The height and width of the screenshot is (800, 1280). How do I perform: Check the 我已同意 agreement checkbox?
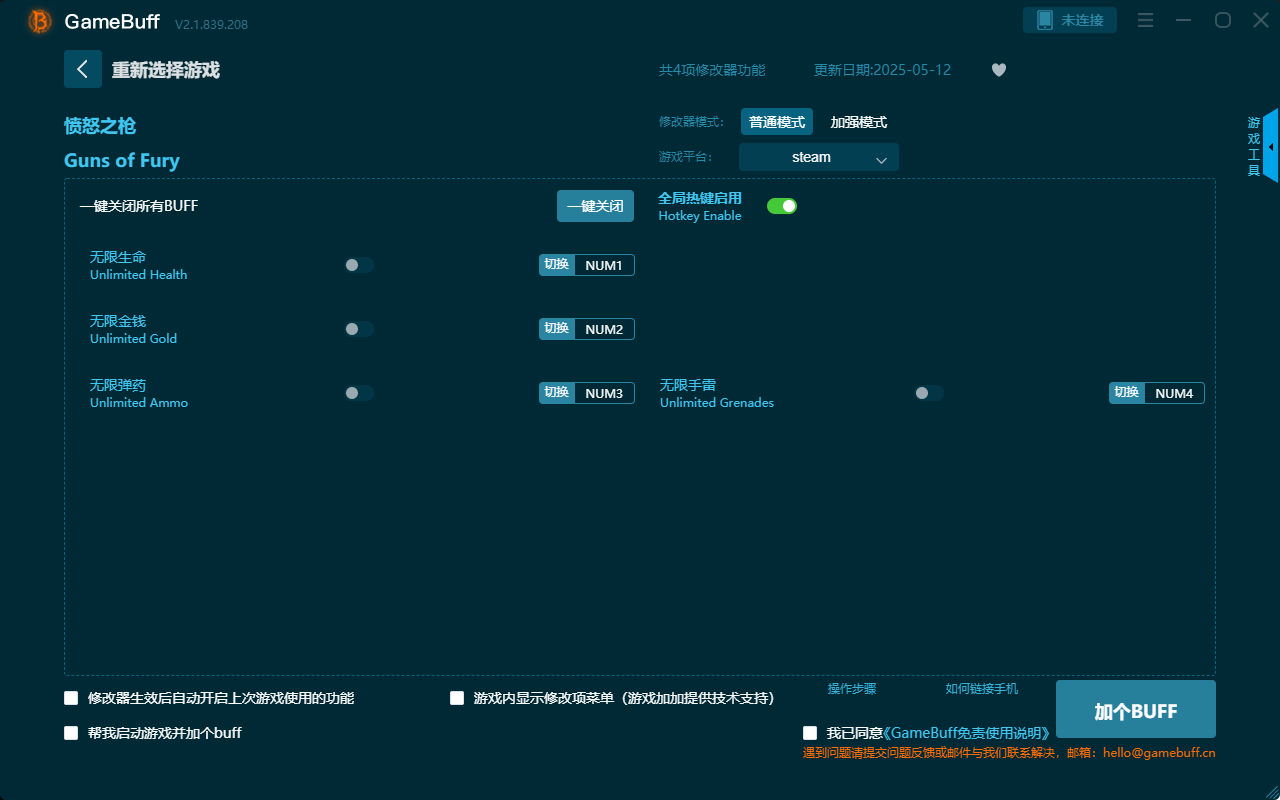coord(810,732)
